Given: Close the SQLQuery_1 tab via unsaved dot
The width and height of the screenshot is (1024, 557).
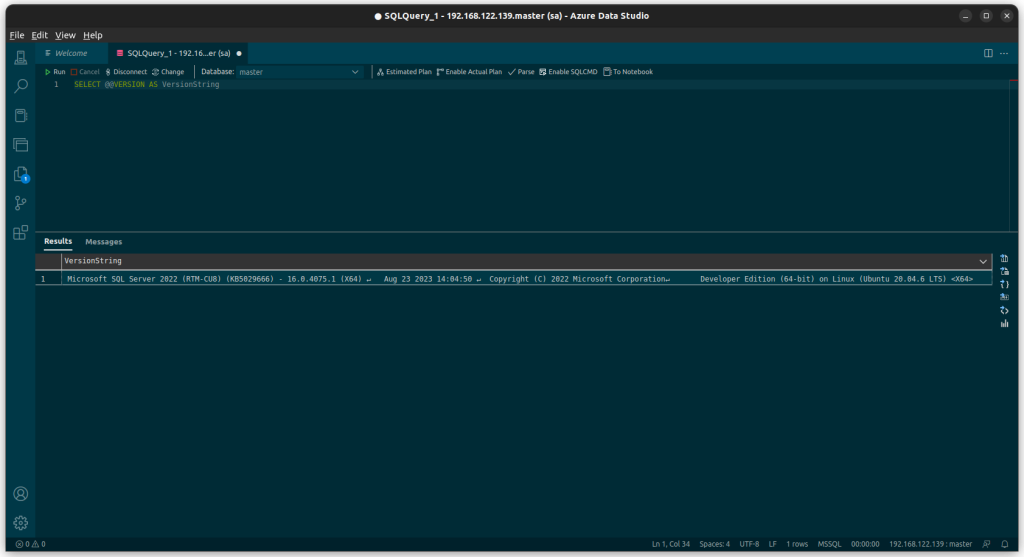Looking at the screenshot, I should point(239,54).
